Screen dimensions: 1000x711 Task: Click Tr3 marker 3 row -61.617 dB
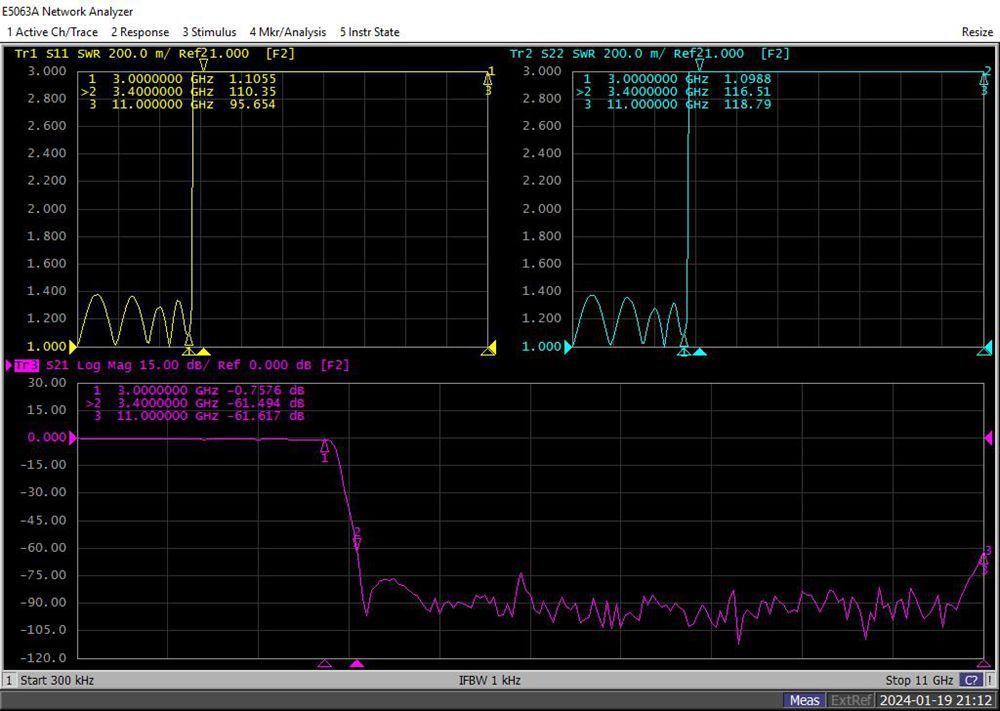click(198, 416)
